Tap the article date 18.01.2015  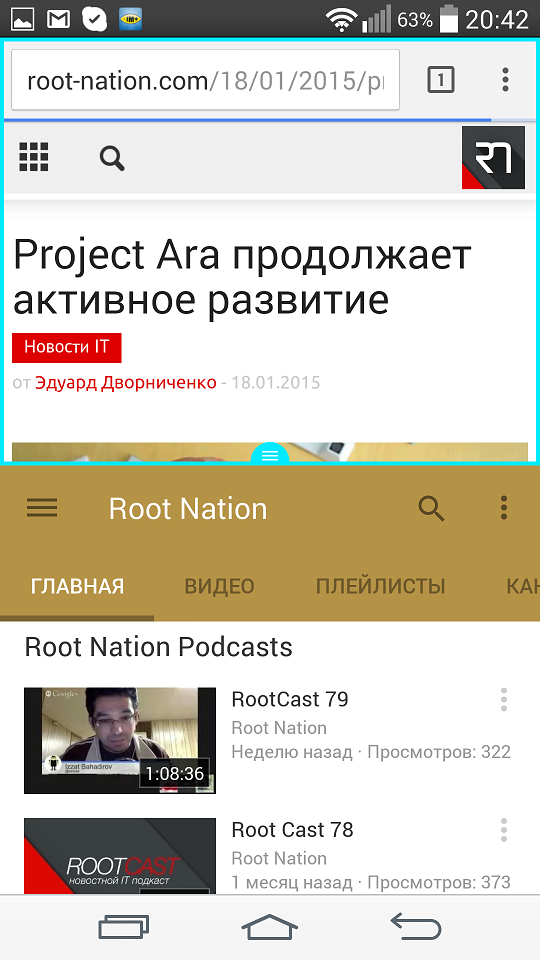coord(276,383)
